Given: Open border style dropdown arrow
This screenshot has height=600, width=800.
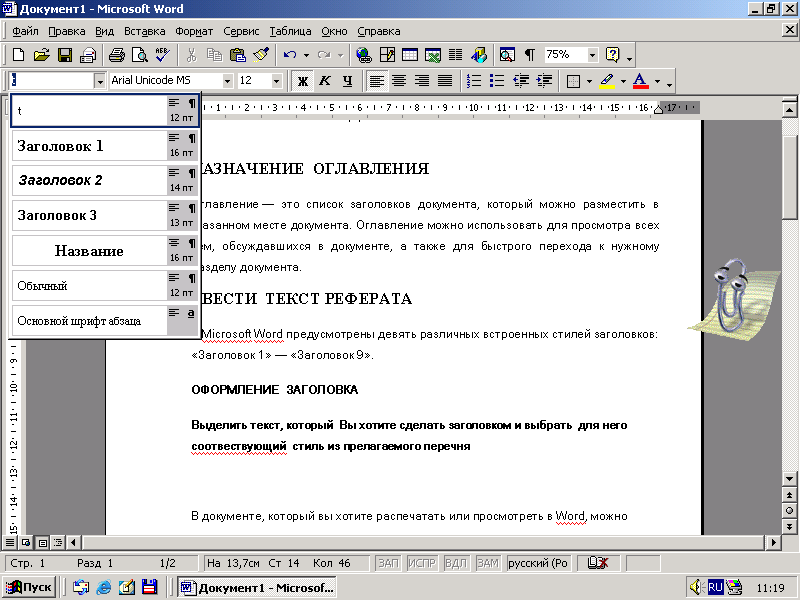Looking at the screenshot, I should (589, 81).
